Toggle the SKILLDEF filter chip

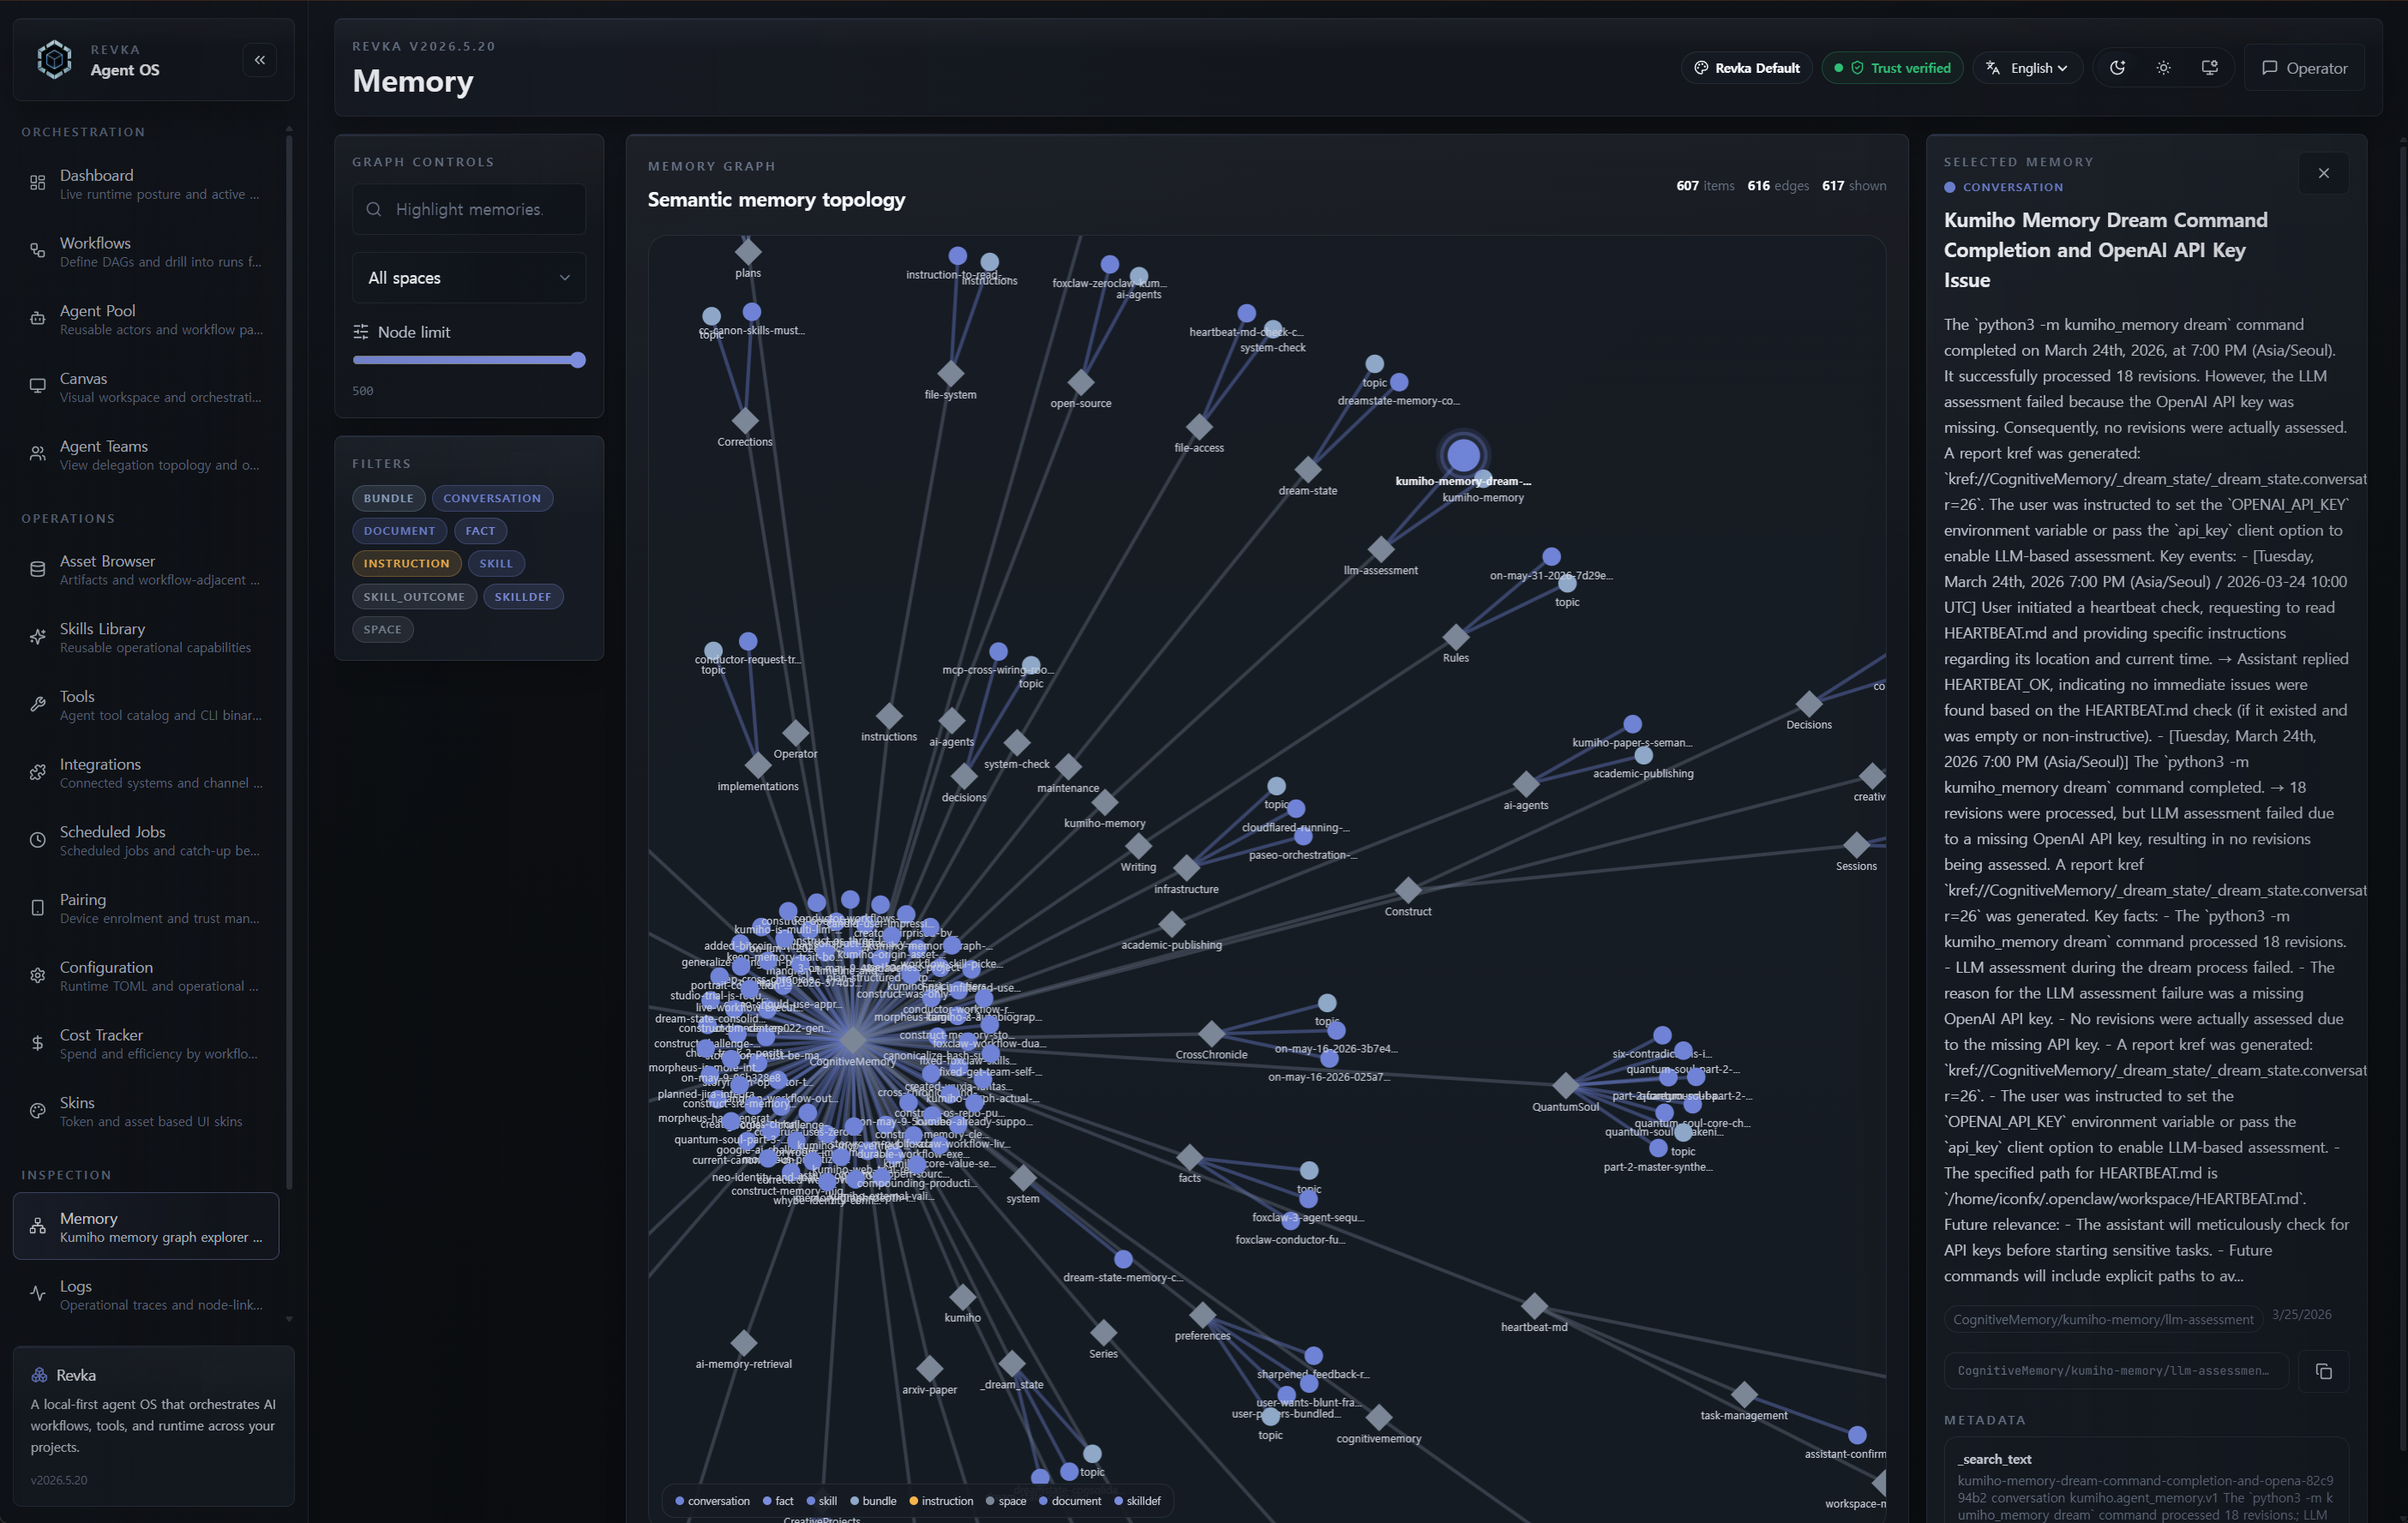pos(523,597)
